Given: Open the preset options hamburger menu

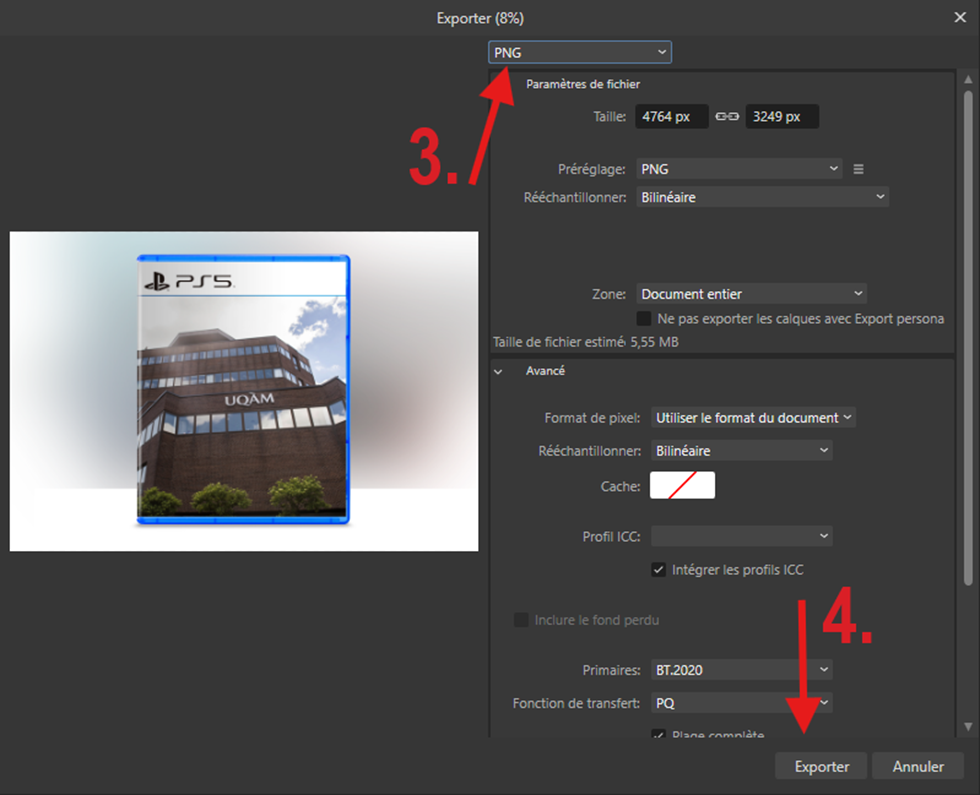Looking at the screenshot, I should click(858, 169).
